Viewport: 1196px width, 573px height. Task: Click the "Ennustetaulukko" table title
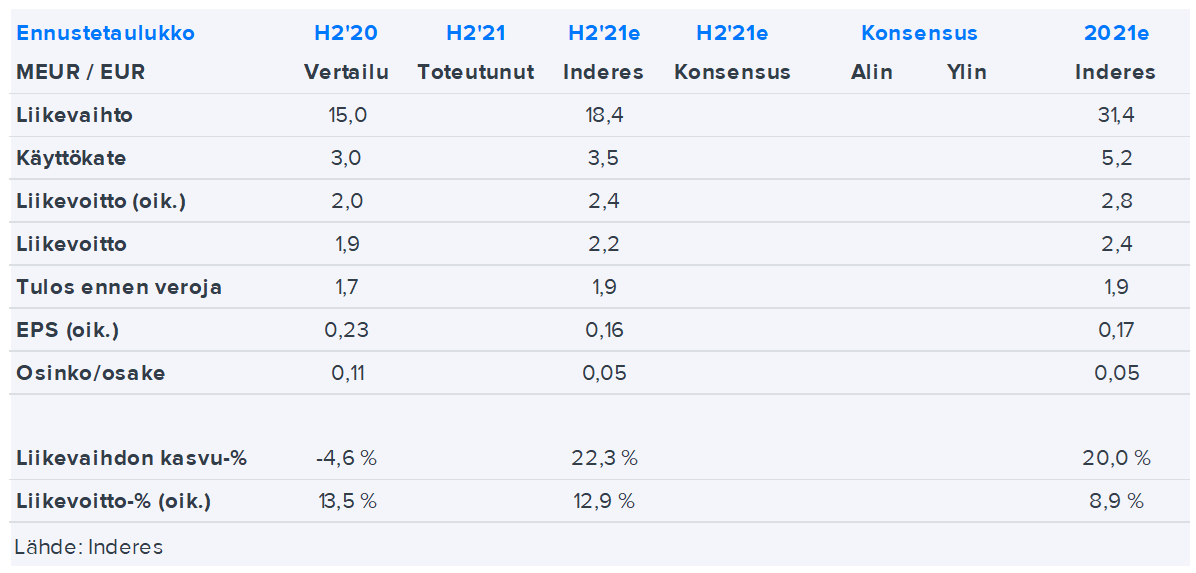coord(105,33)
